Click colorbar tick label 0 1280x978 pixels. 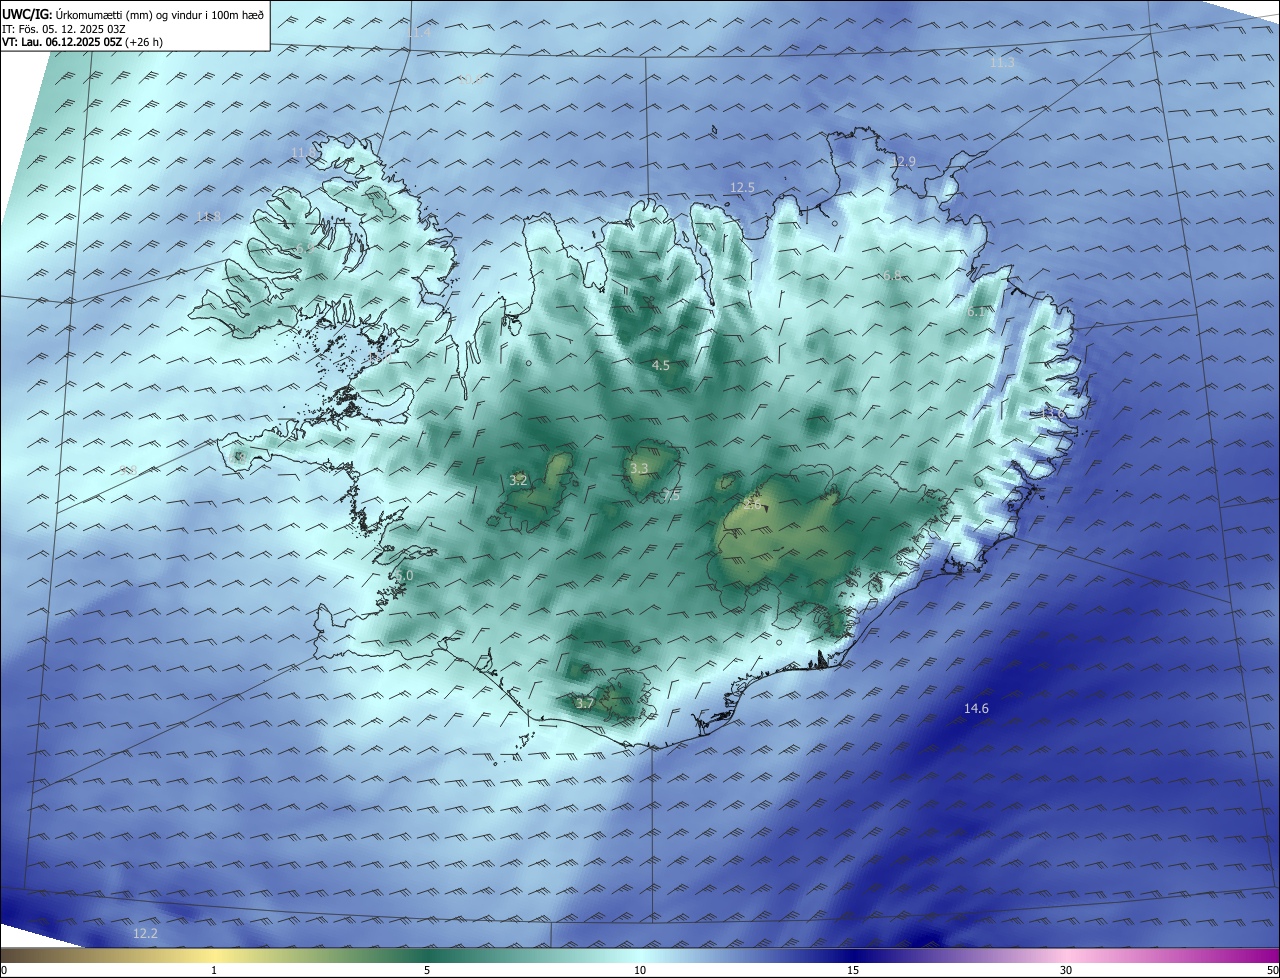(x=3, y=970)
